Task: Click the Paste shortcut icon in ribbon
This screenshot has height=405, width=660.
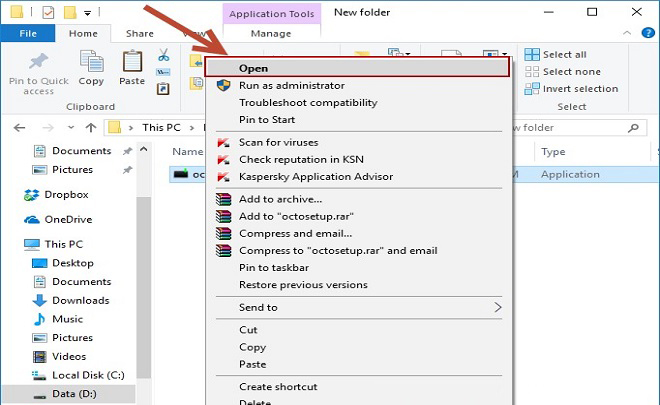Action: (163, 88)
